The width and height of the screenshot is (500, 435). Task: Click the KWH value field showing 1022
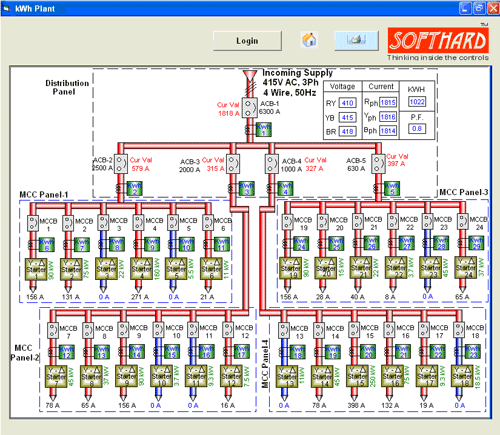pyautogui.click(x=417, y=102)
